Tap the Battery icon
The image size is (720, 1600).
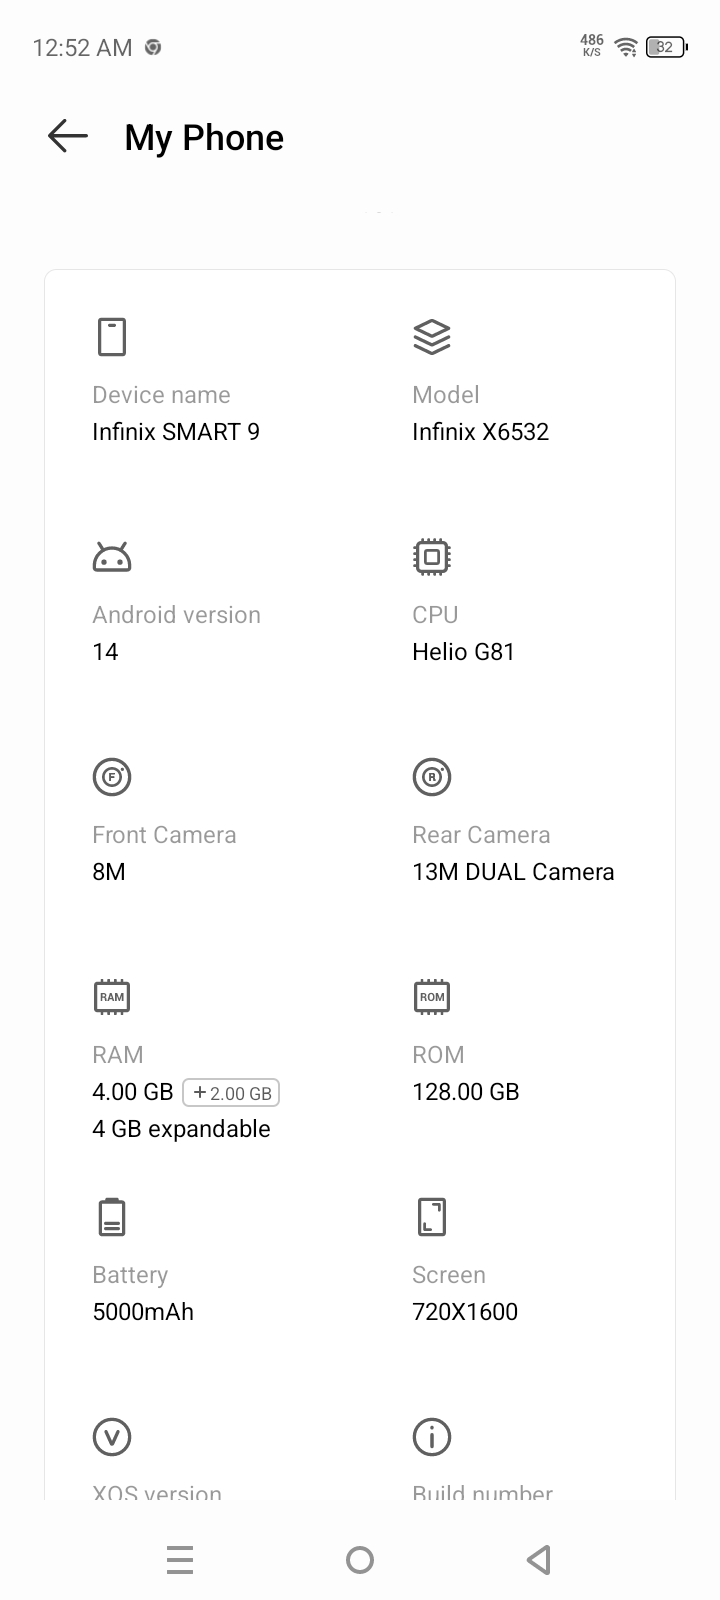coord(112,1217)
